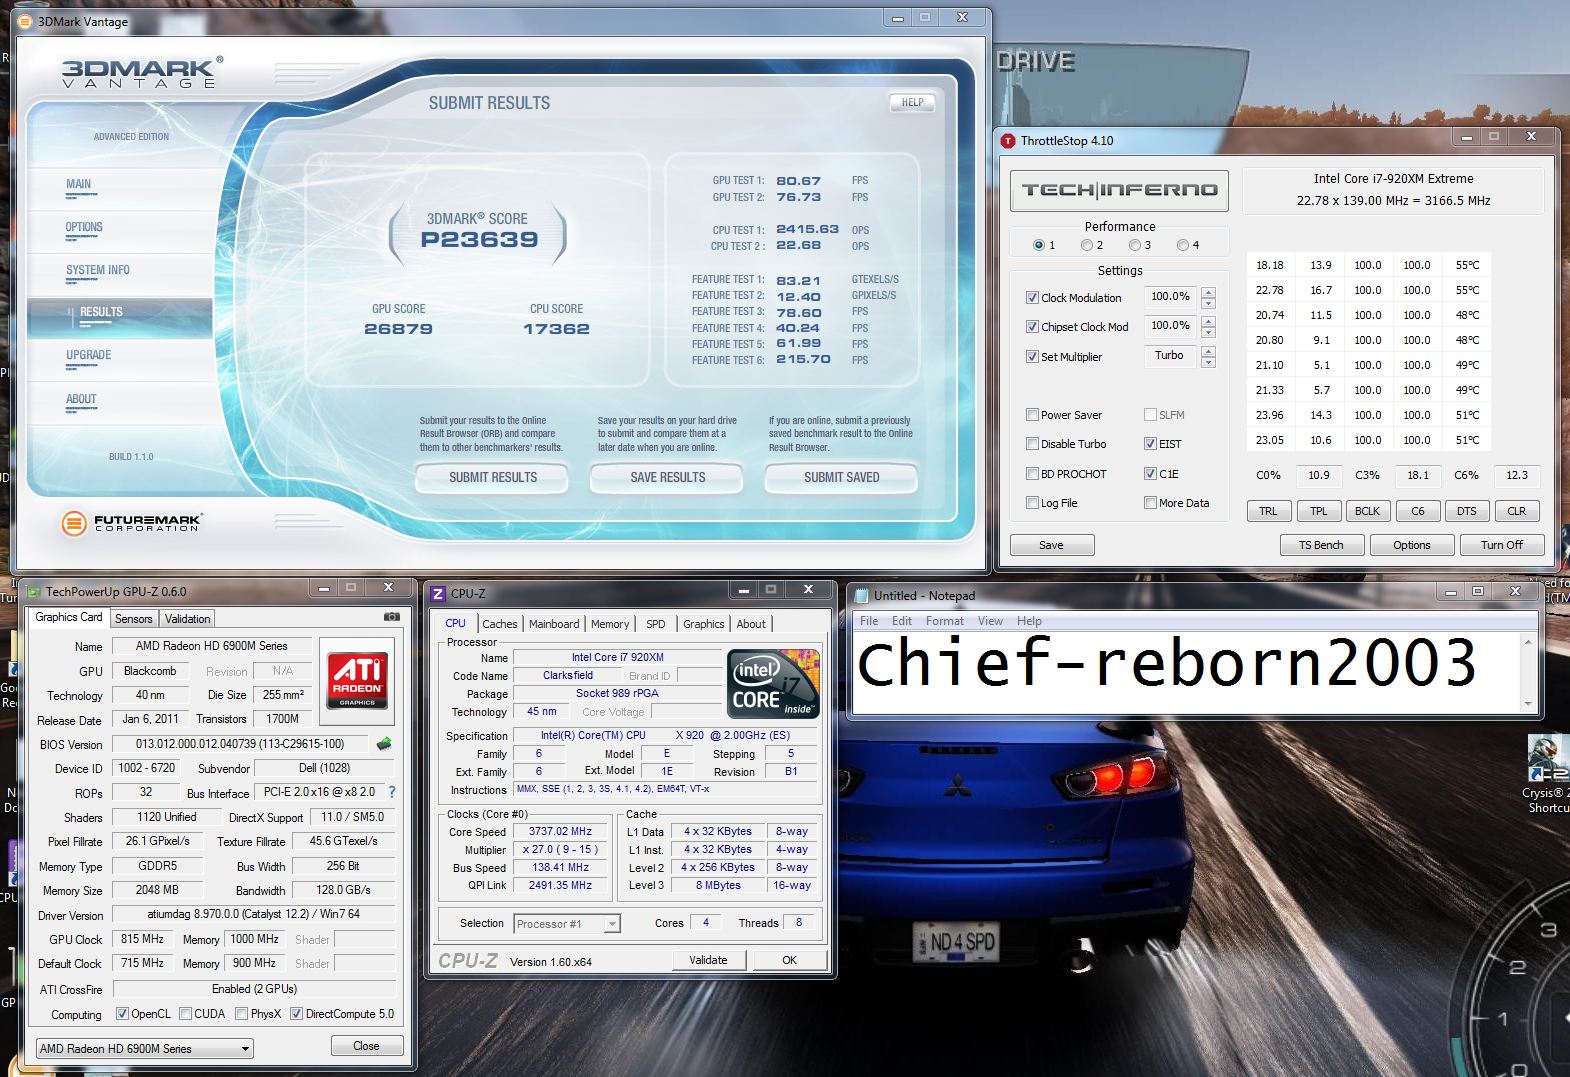
Task: Click the GPU-Z camera screenshot icon
Action: pyautogui.click(x=392, y=617)
